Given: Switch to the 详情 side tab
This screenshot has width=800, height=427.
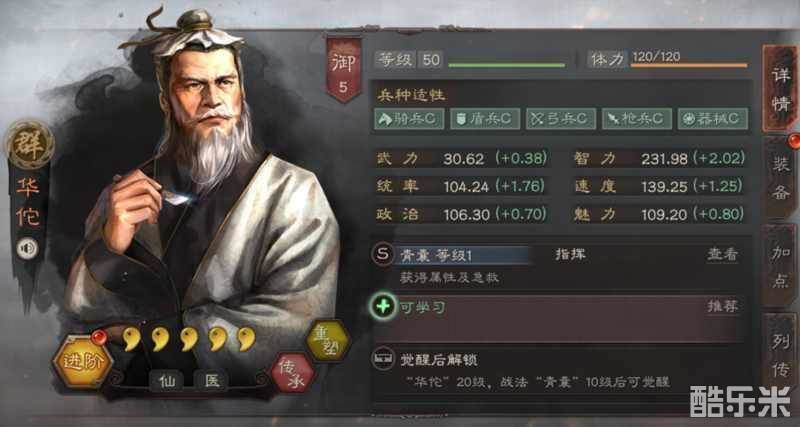Looking at the screenshot, I should (780, 89).
